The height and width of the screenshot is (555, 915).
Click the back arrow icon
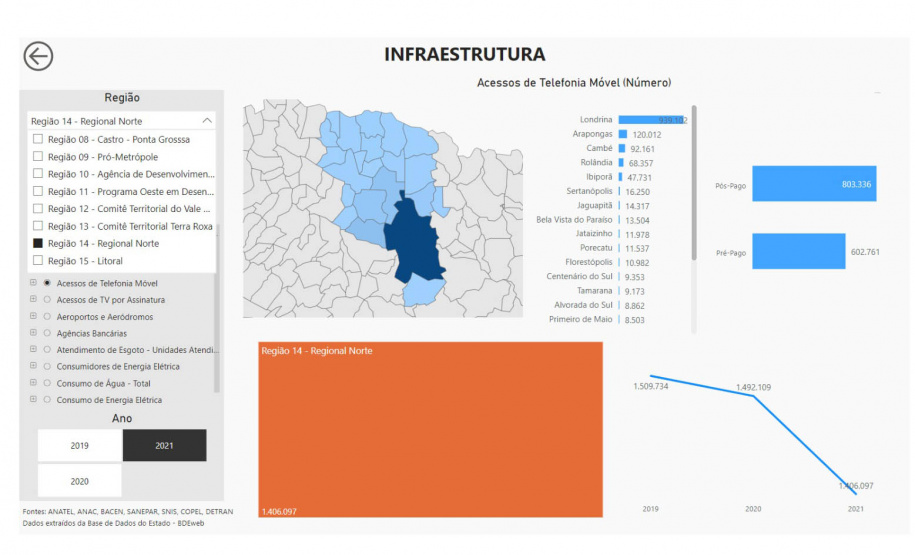pos(38,56)
